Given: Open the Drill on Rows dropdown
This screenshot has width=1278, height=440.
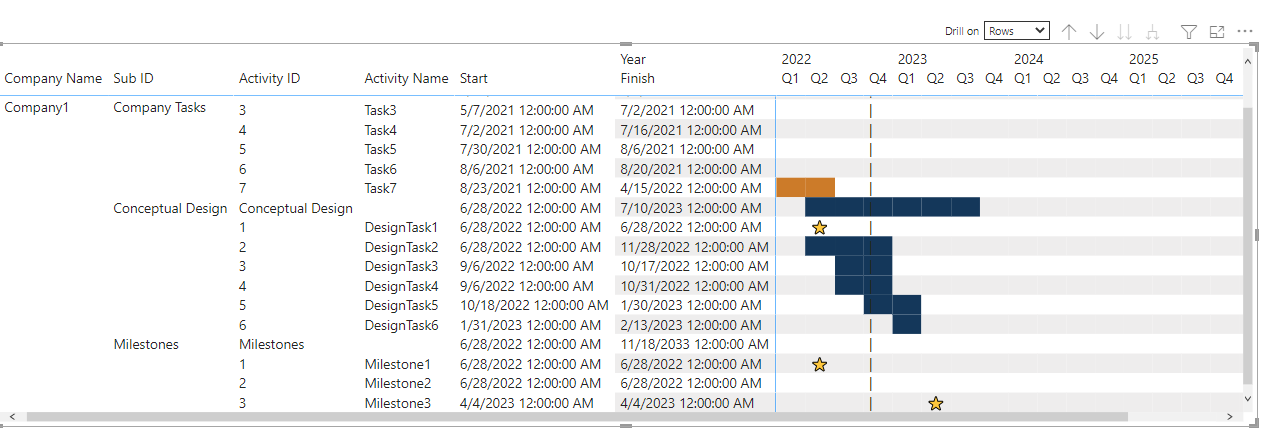Looking at the screenshot, I should [x=1016, y=31].
